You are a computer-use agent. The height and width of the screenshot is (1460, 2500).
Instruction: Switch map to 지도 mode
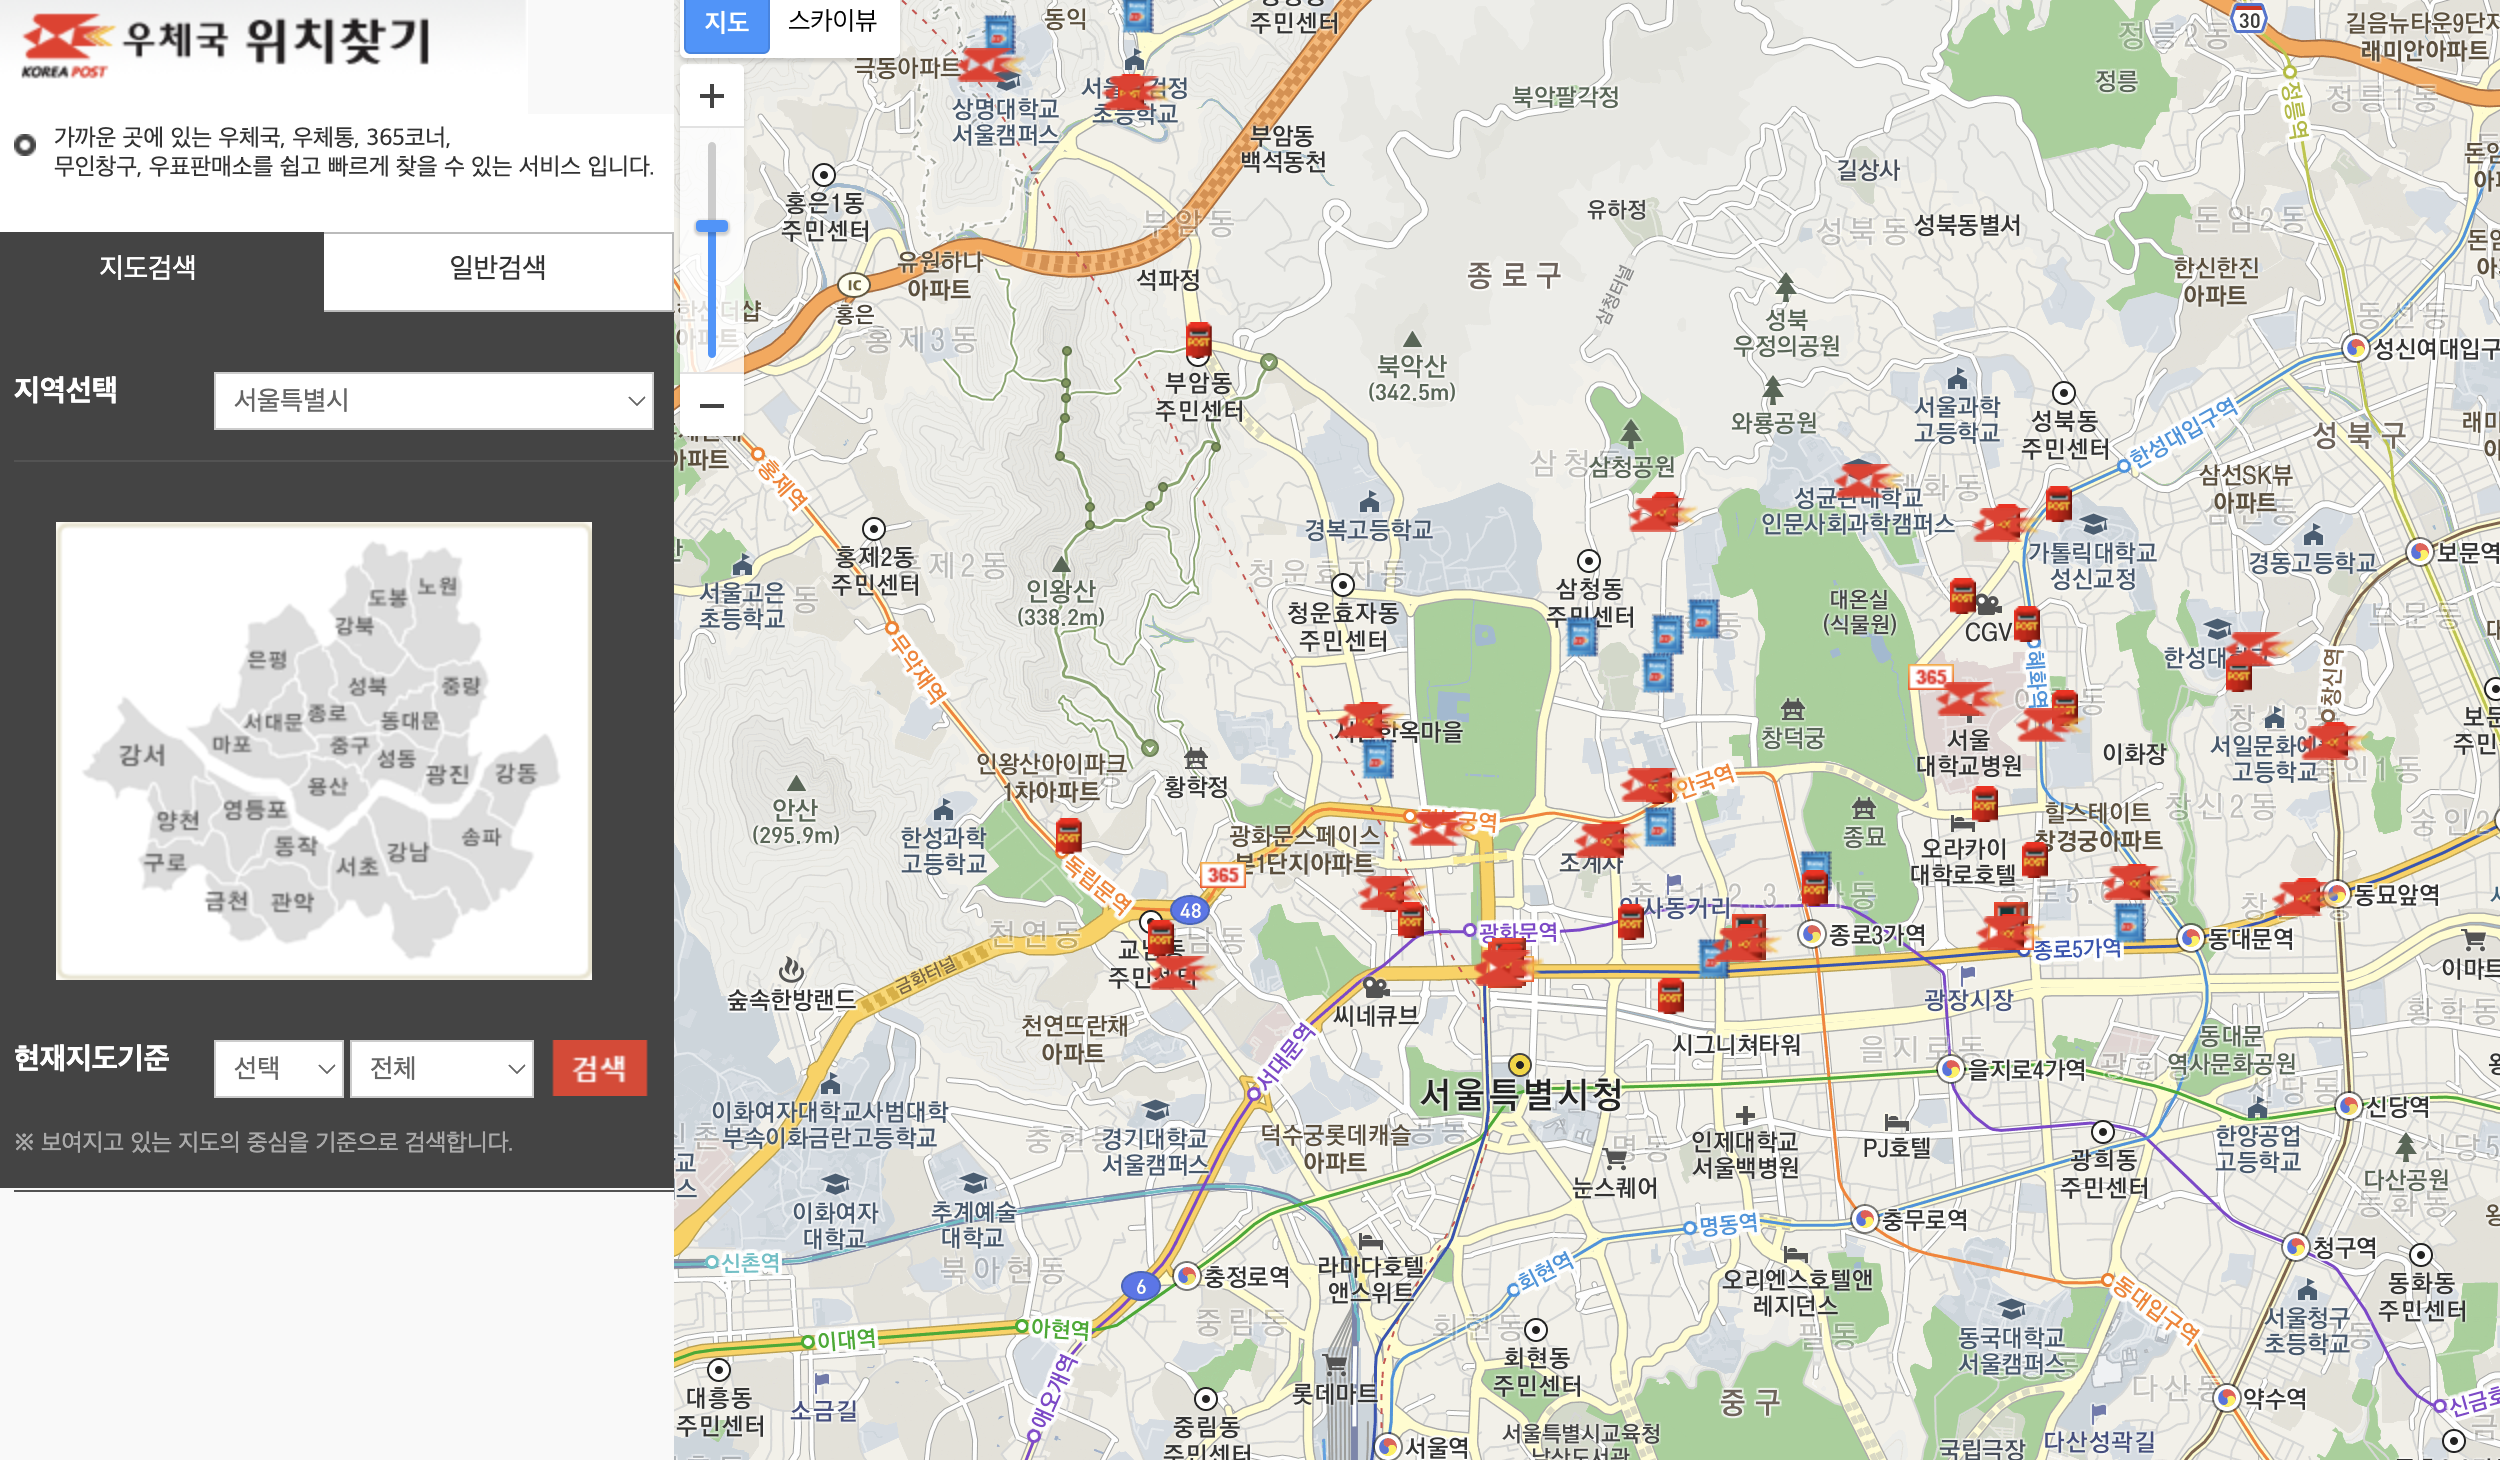pos(726,22)
